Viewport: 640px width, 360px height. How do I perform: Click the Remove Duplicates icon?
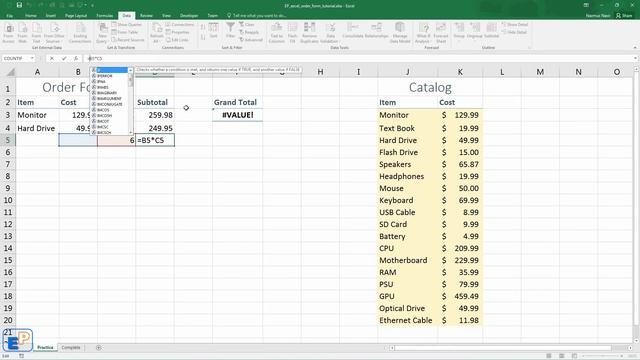pyautogui.click(x=309, y=33)
